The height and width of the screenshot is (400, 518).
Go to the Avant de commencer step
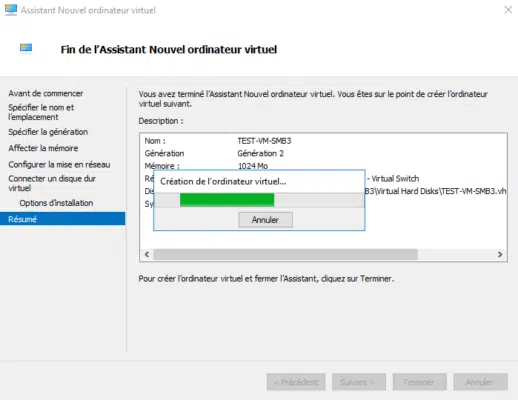(46, 93)
